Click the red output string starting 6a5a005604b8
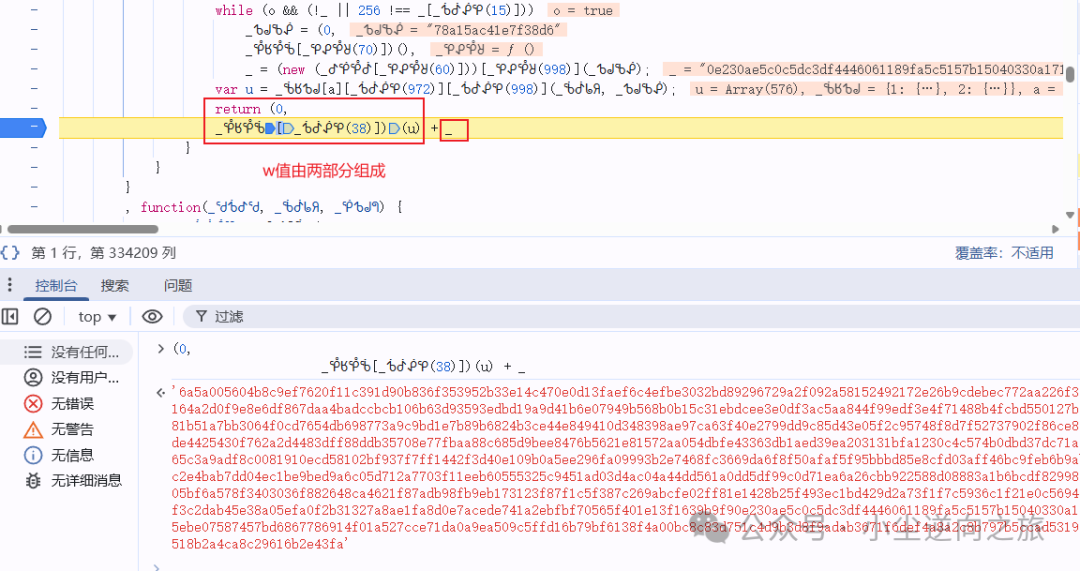 coord(623,468)
